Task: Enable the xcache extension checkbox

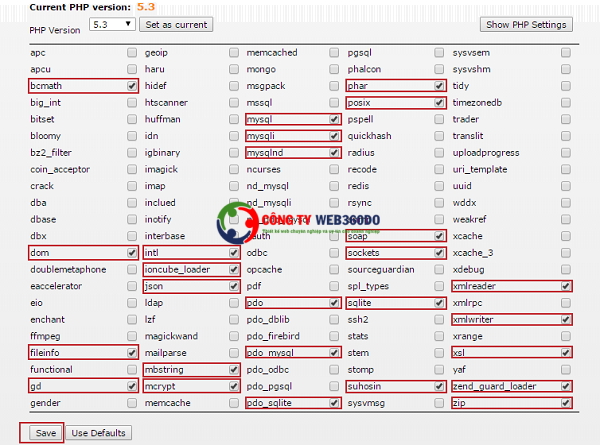Action: (566, 236)
